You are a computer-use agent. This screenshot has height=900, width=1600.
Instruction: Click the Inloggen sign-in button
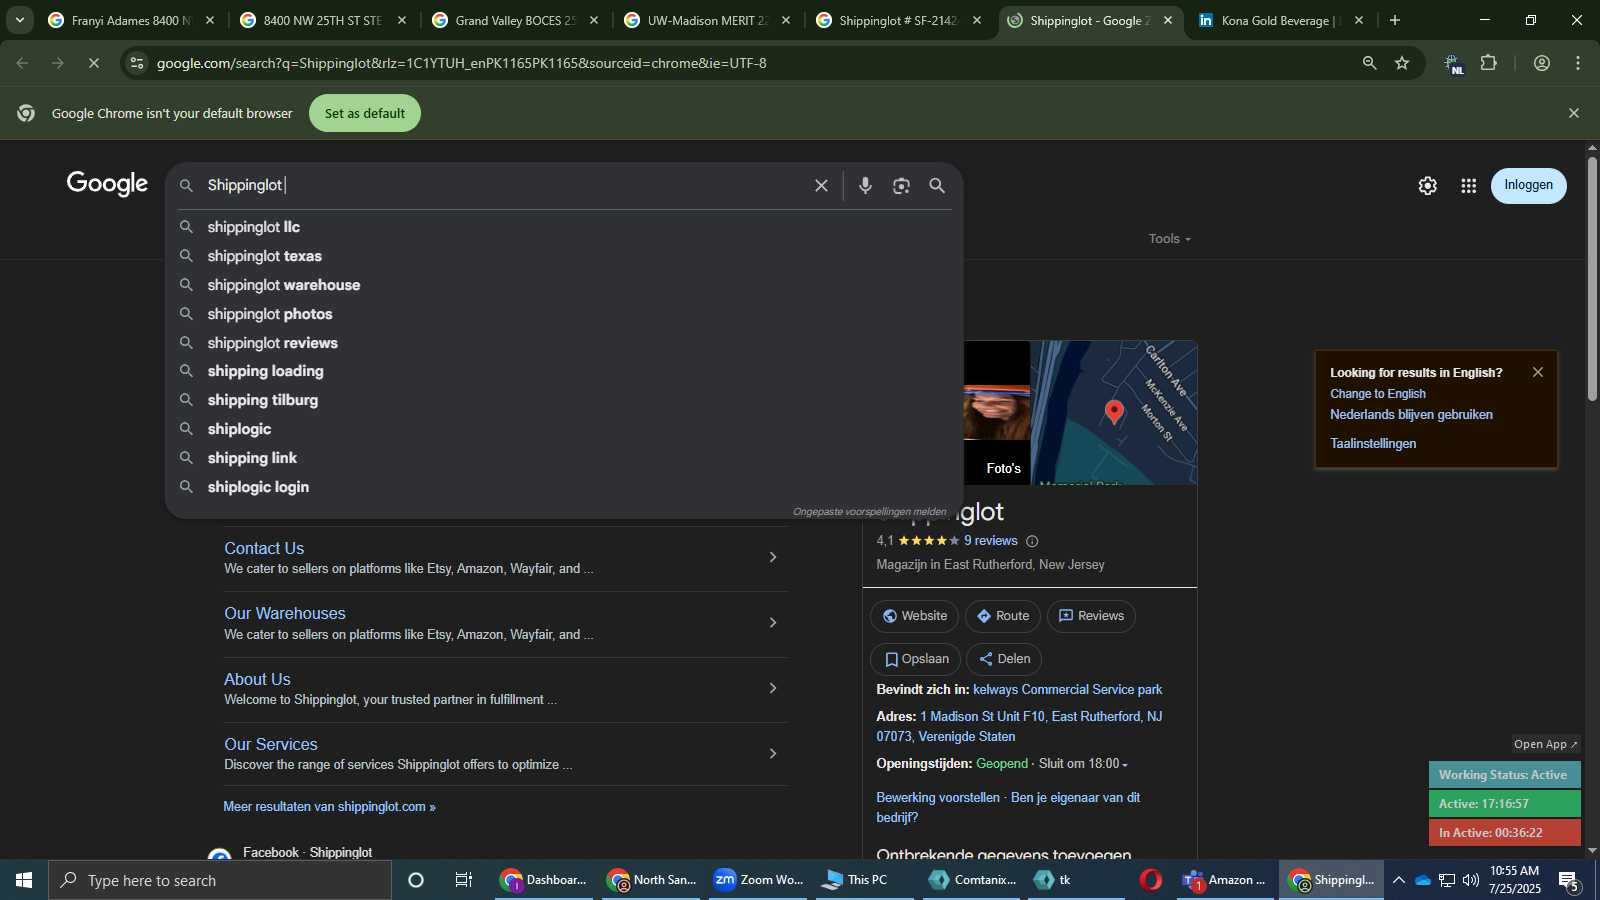pos(1528,185)
